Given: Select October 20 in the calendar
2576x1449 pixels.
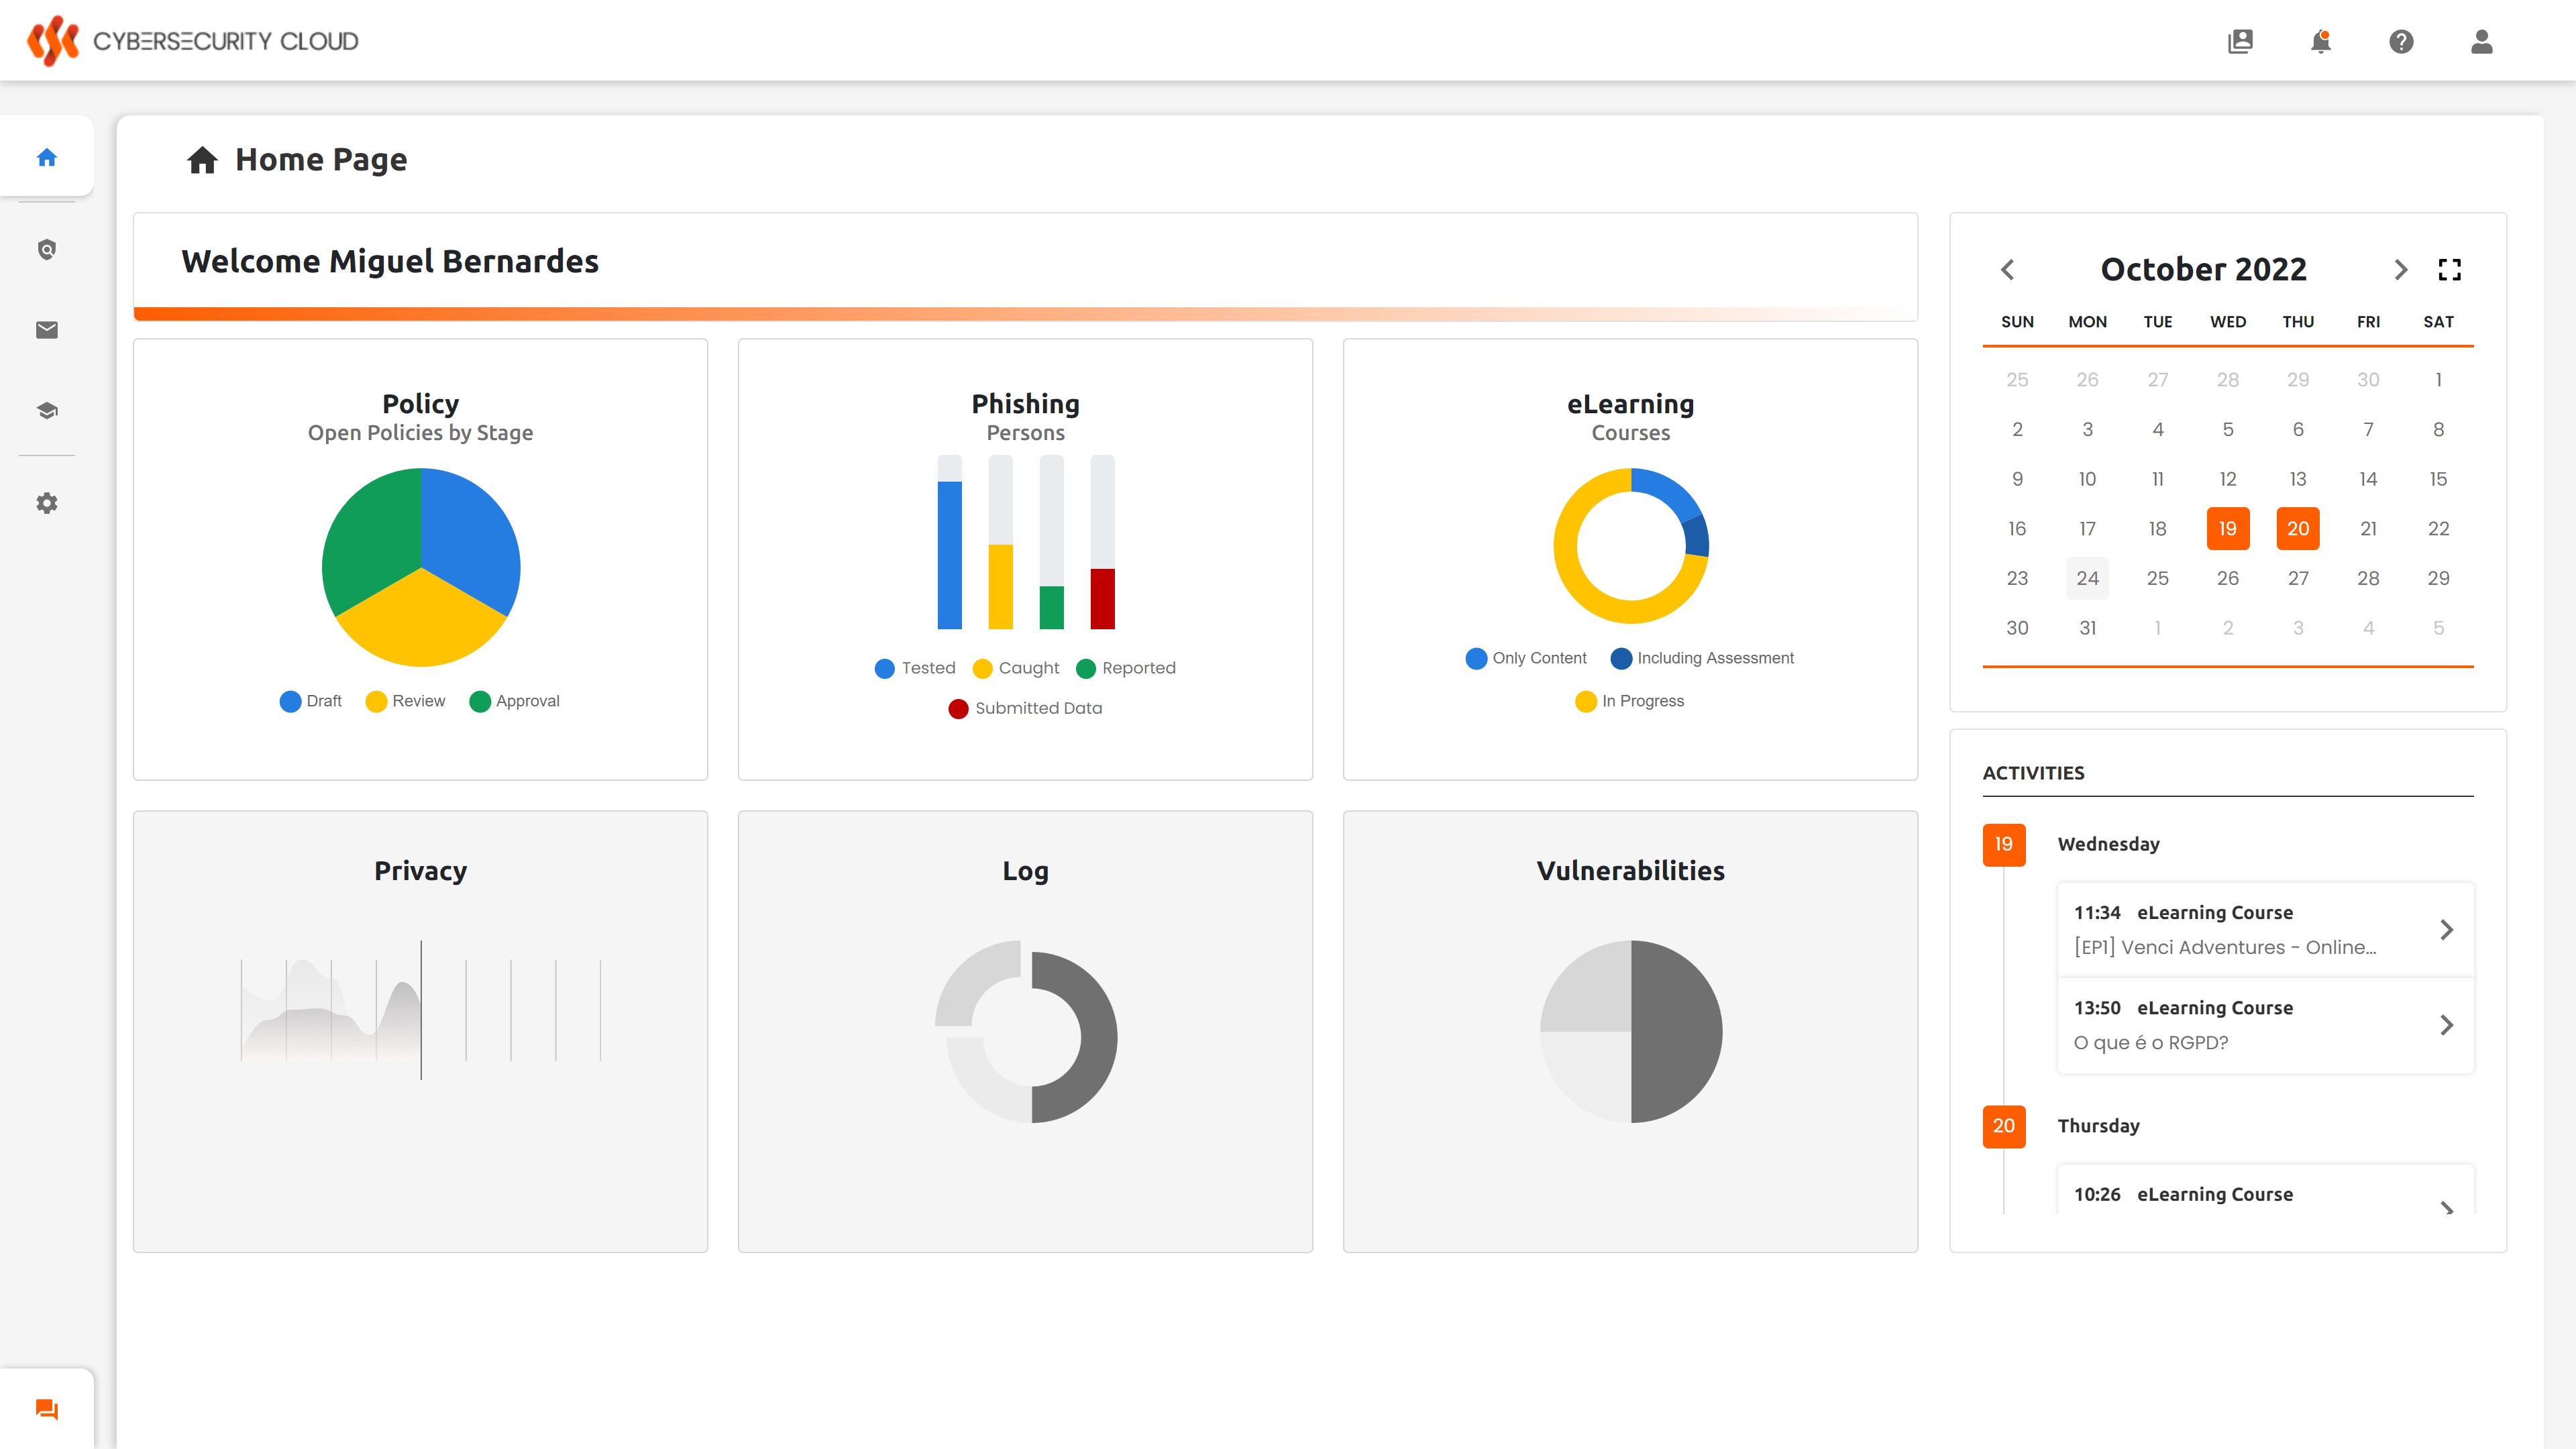Looking at the screenshot, I should coord(2297,528).
